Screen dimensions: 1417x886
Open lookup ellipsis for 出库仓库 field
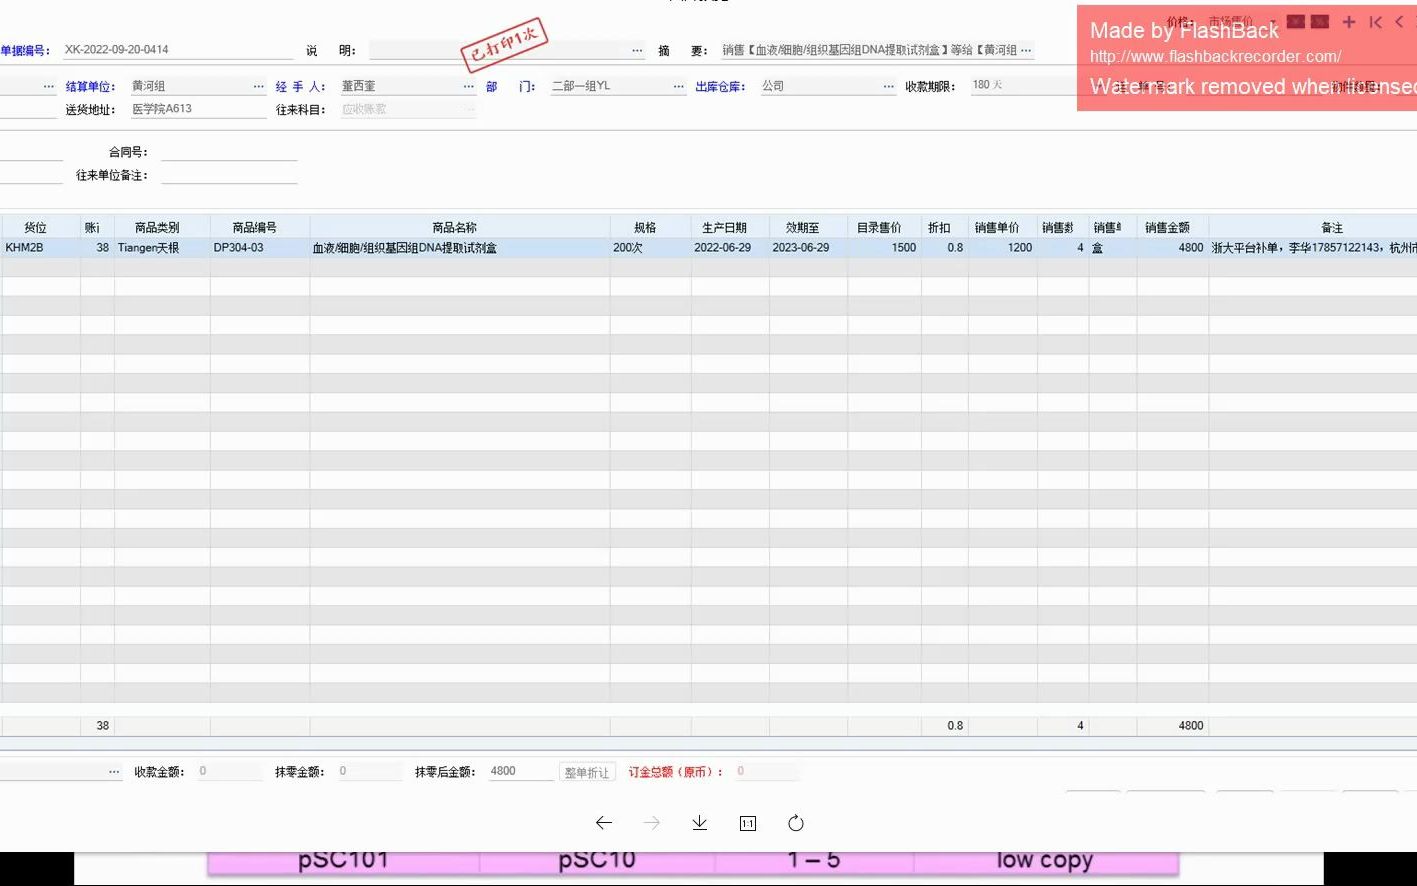tap(888, 86)
